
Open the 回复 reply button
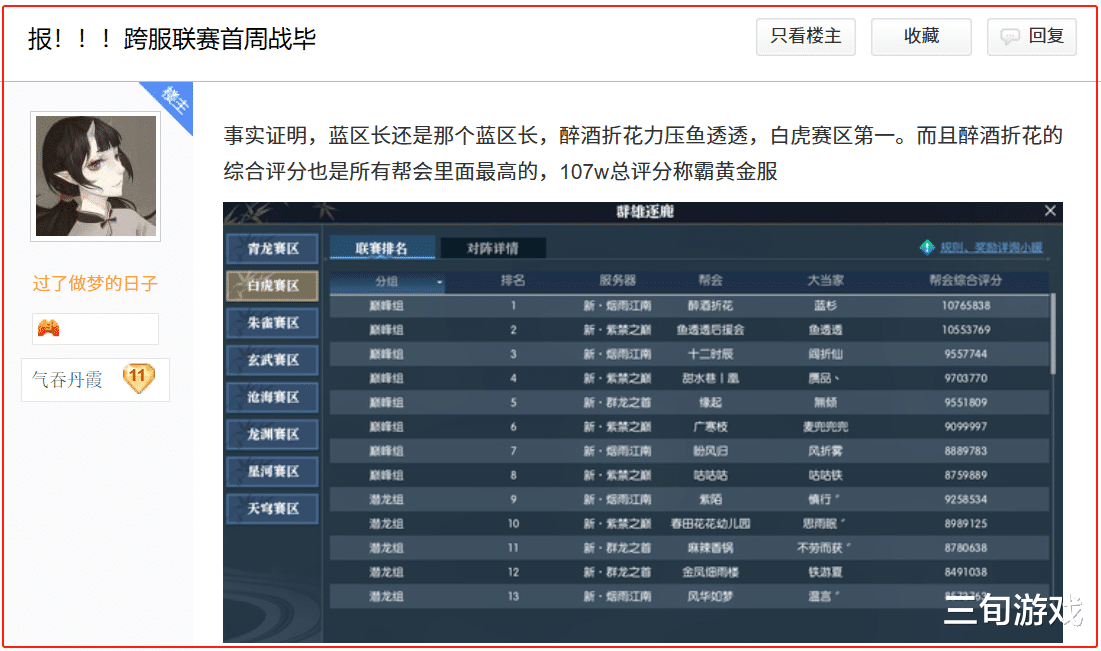coord(1031,37)
